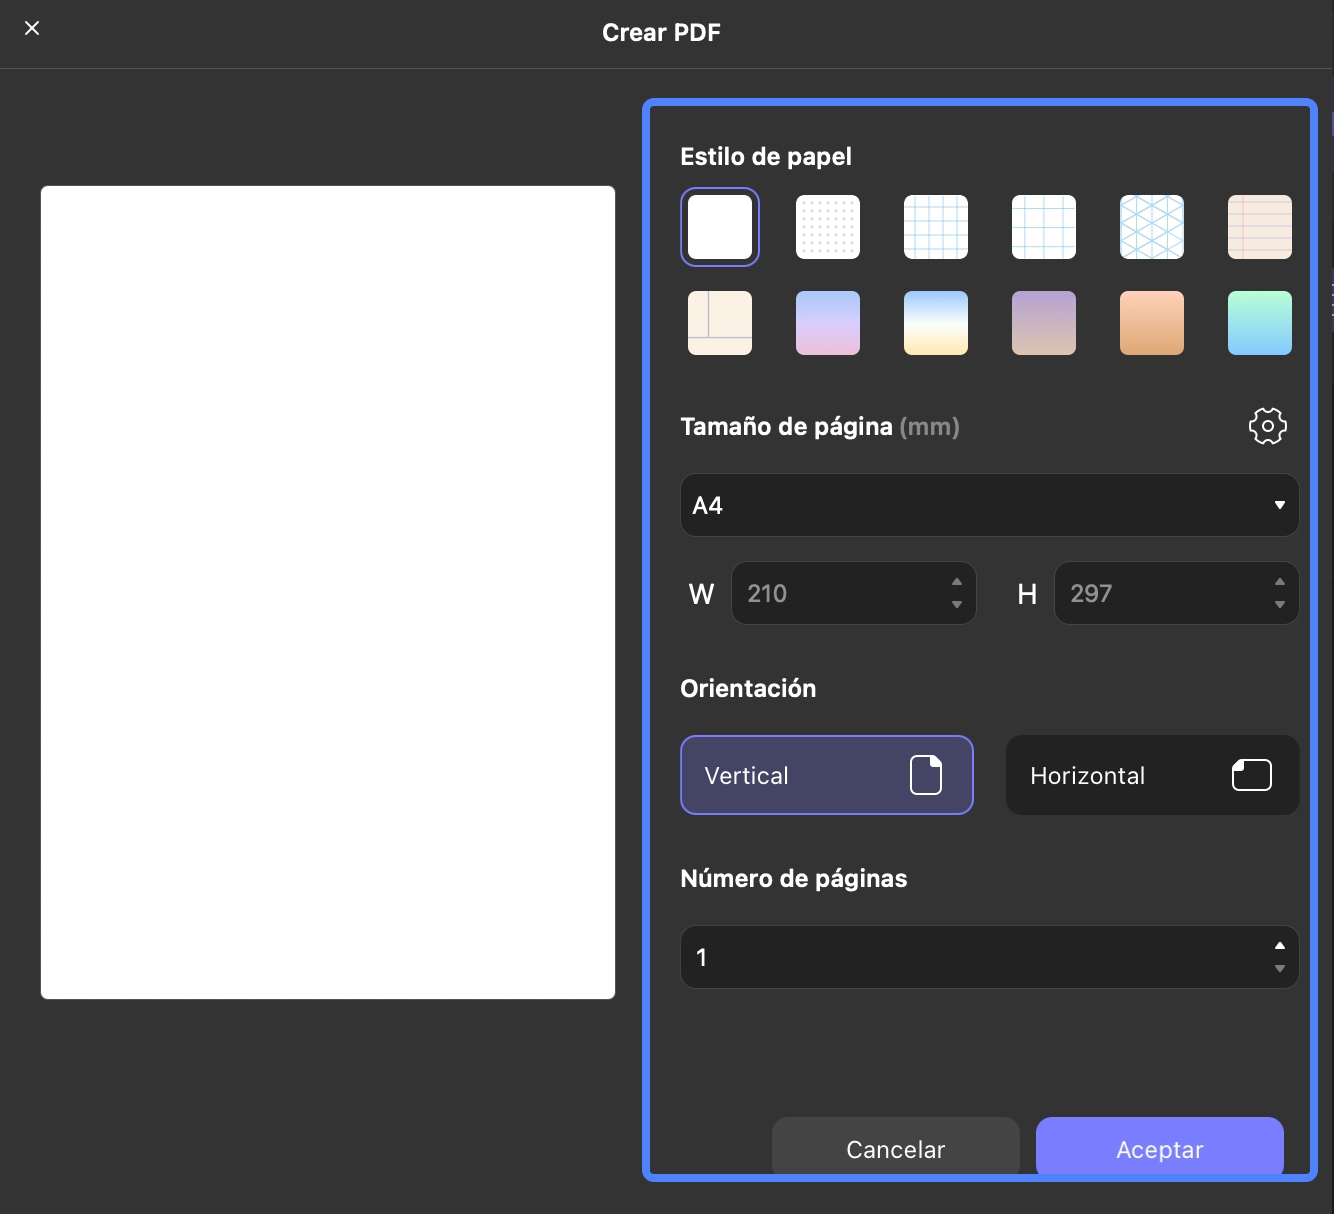Choose the blue-to-pink gradient paper

pos(828,323)
